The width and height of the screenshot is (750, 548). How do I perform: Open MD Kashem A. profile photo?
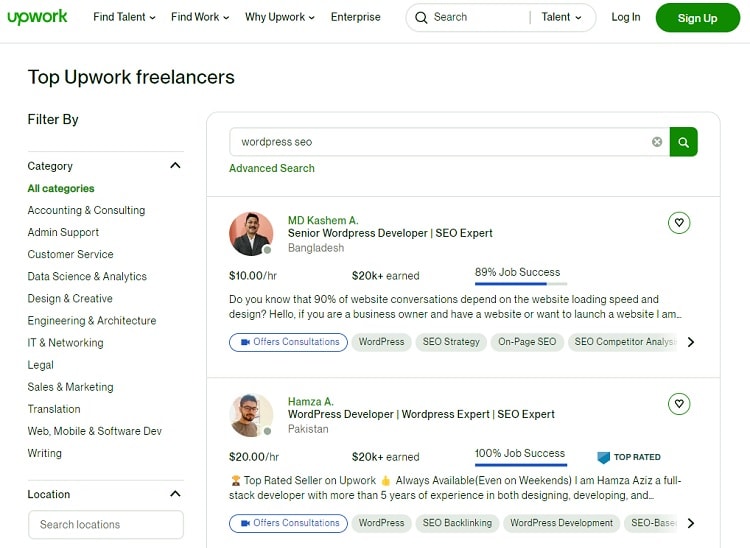(x=251, y=234)
